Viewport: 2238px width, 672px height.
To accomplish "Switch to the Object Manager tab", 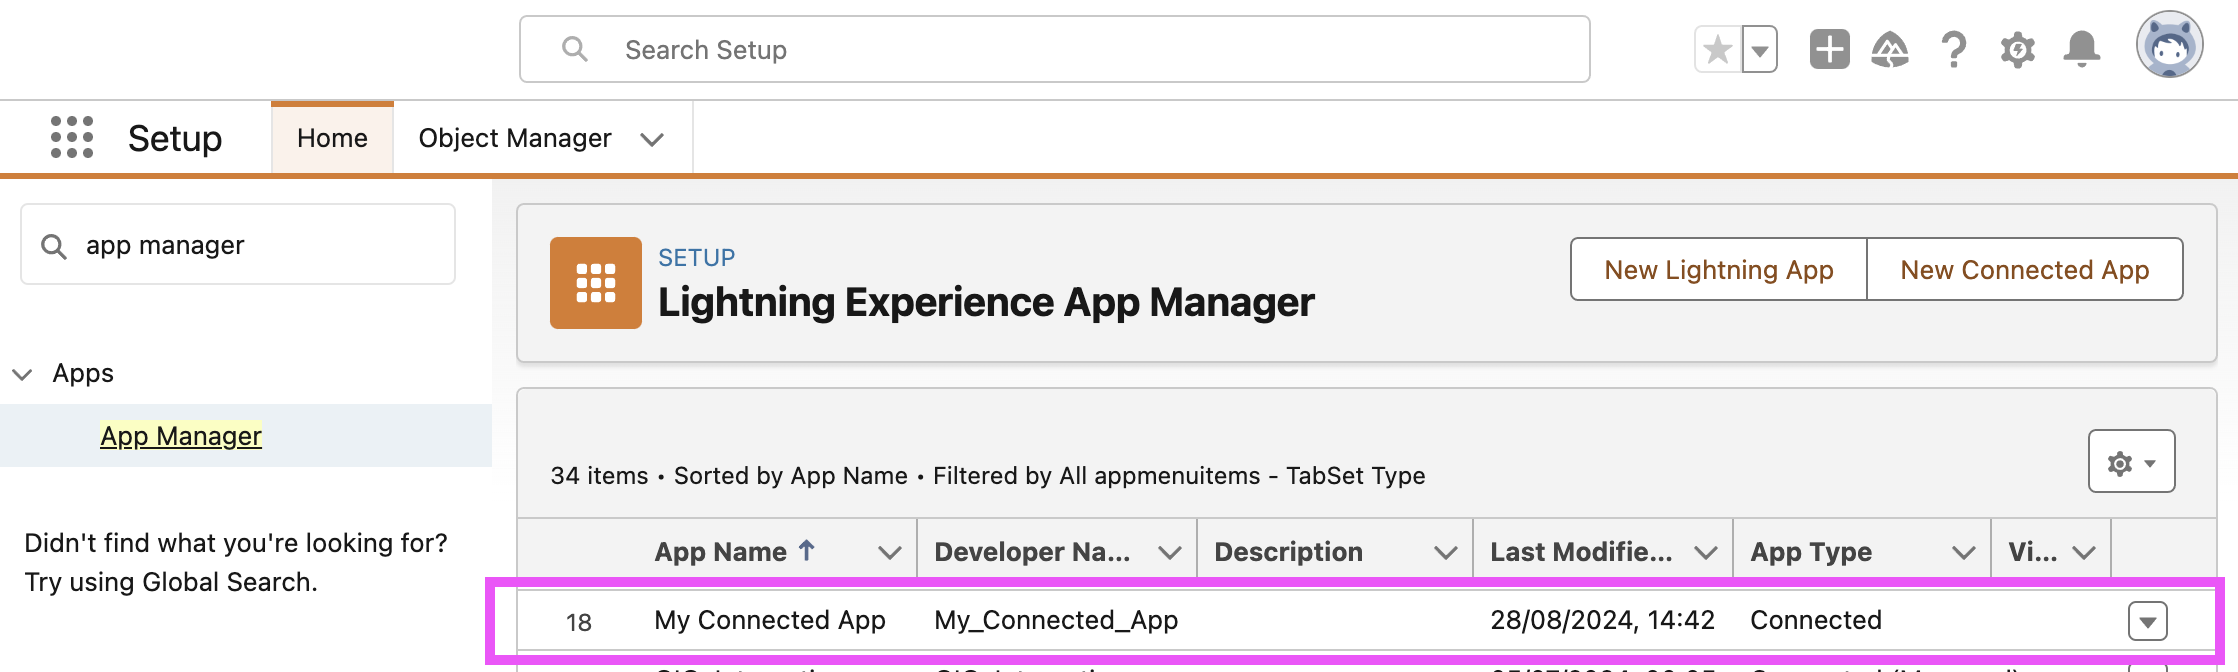I will pyautogui.click(x=514, y=138).
